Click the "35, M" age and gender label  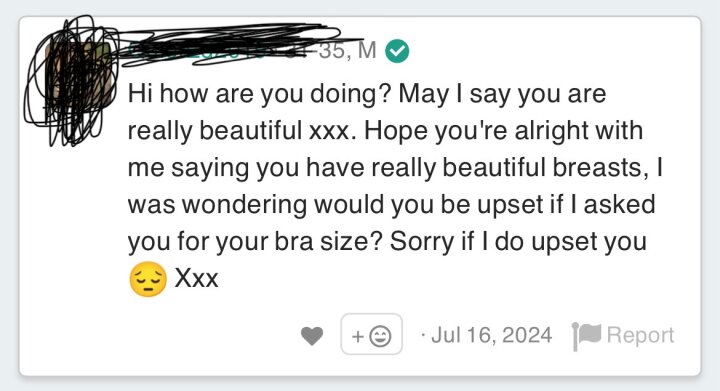click(348, 50)
